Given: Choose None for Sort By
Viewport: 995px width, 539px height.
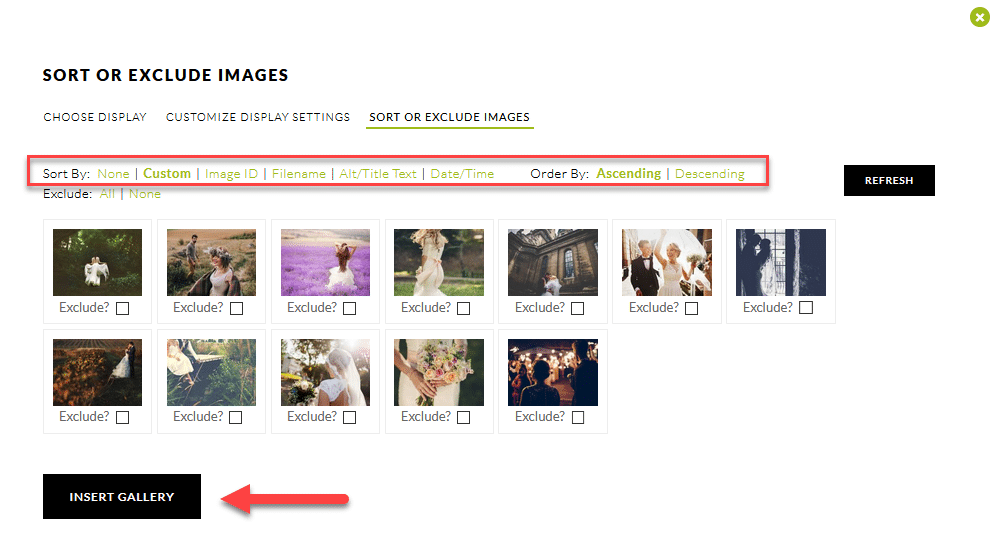Looking at the screenshot, I should pyautogui.click(x=113, y=174).
